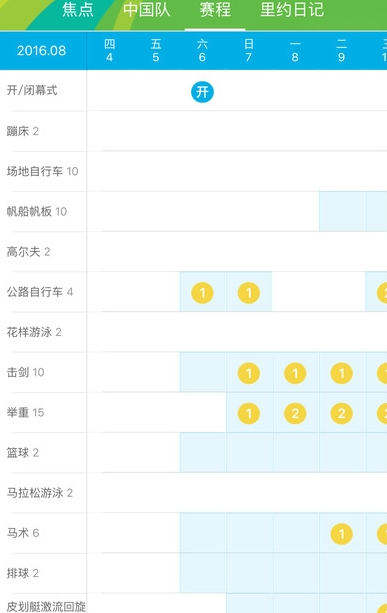The height and width of the screenshot is (613, 387).
Task: Select the 公路自行车 medal badge on Saturday 6
Action: [202, 293]
